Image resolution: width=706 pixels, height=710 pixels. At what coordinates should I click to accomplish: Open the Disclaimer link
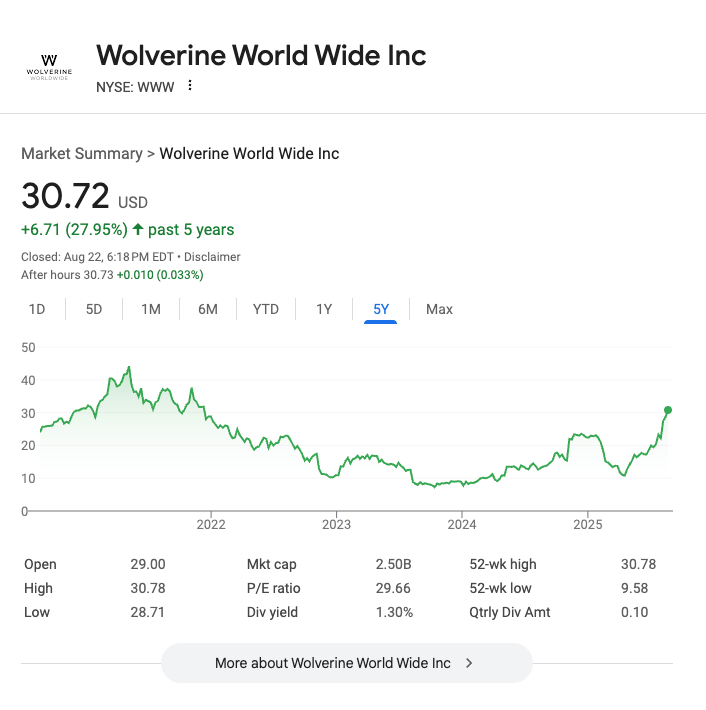point(212,257)
